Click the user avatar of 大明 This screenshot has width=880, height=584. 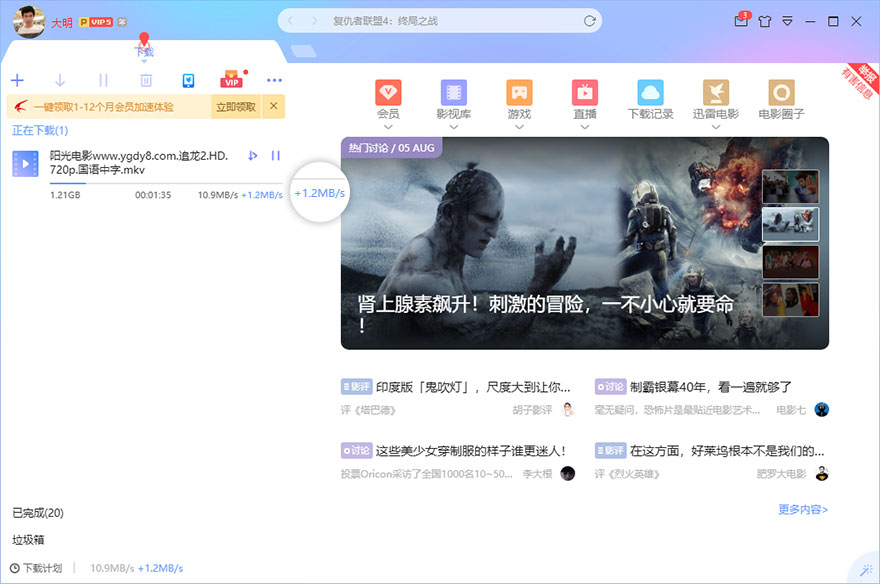[29, 22]
